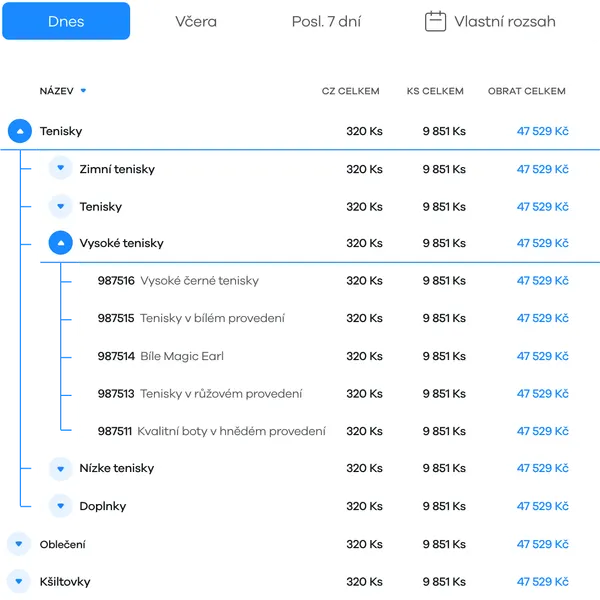600x600 pixels.
Task: Choose the Vlastní rozsah tab label
Action: coord(505,21)
